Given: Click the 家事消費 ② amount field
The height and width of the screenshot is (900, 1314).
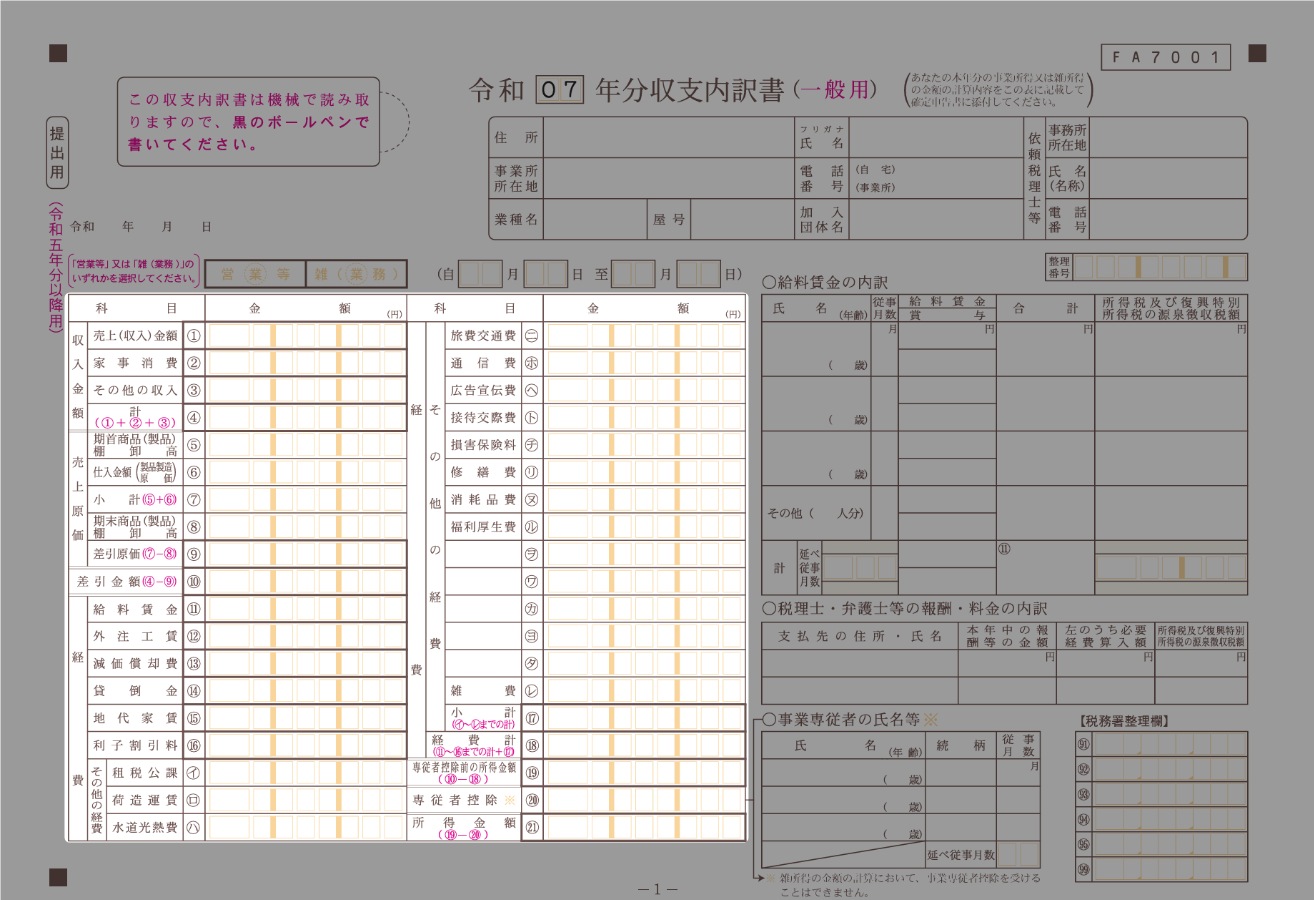Looking at the screenshot, I should (x=306, y=363).
